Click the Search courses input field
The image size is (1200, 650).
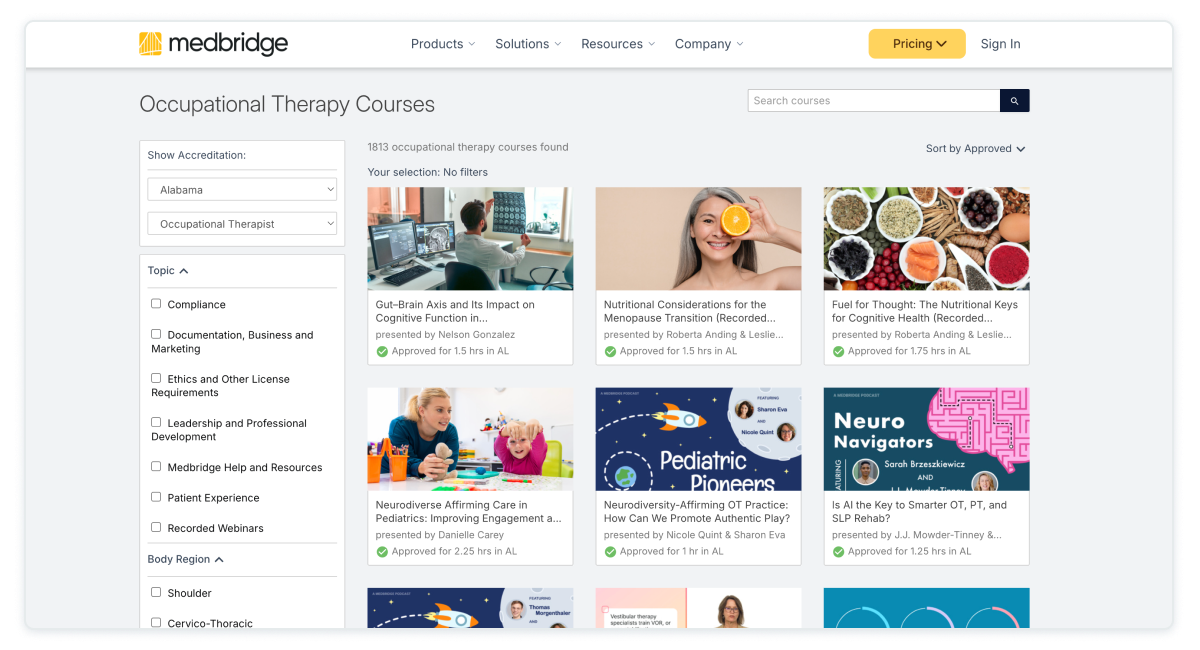click(874, 101)
